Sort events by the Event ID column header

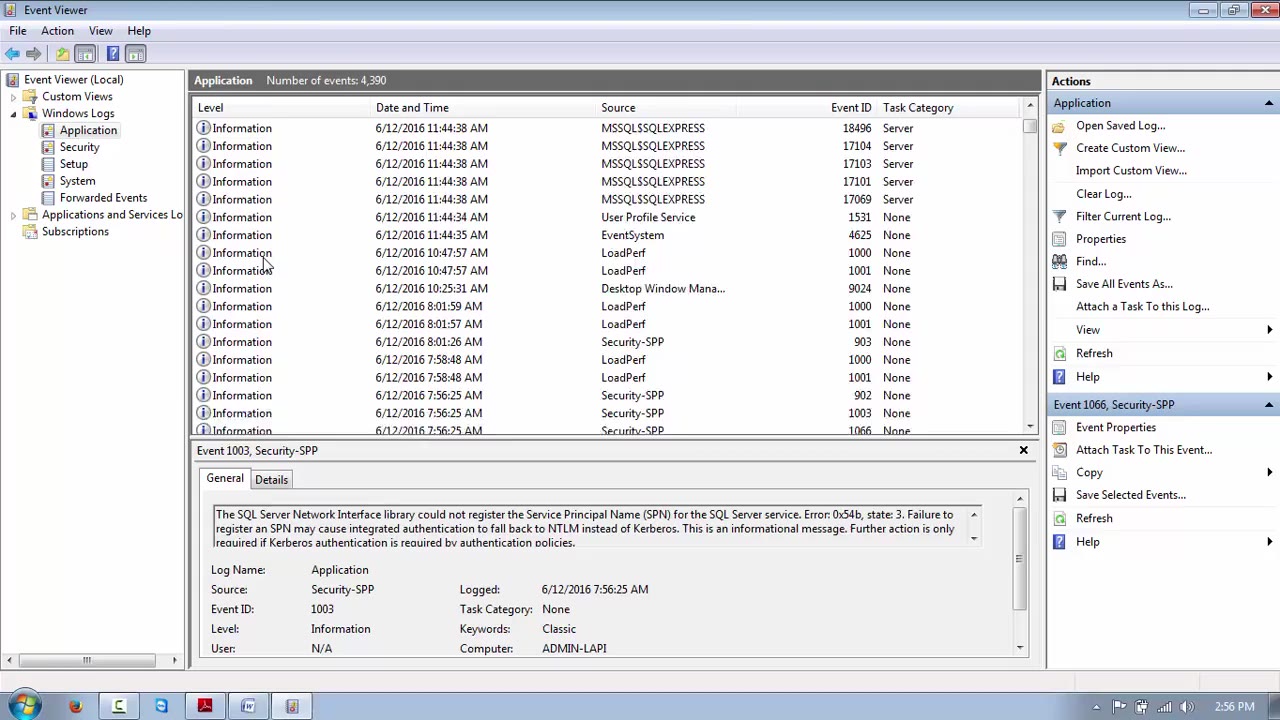pos(851,108)
